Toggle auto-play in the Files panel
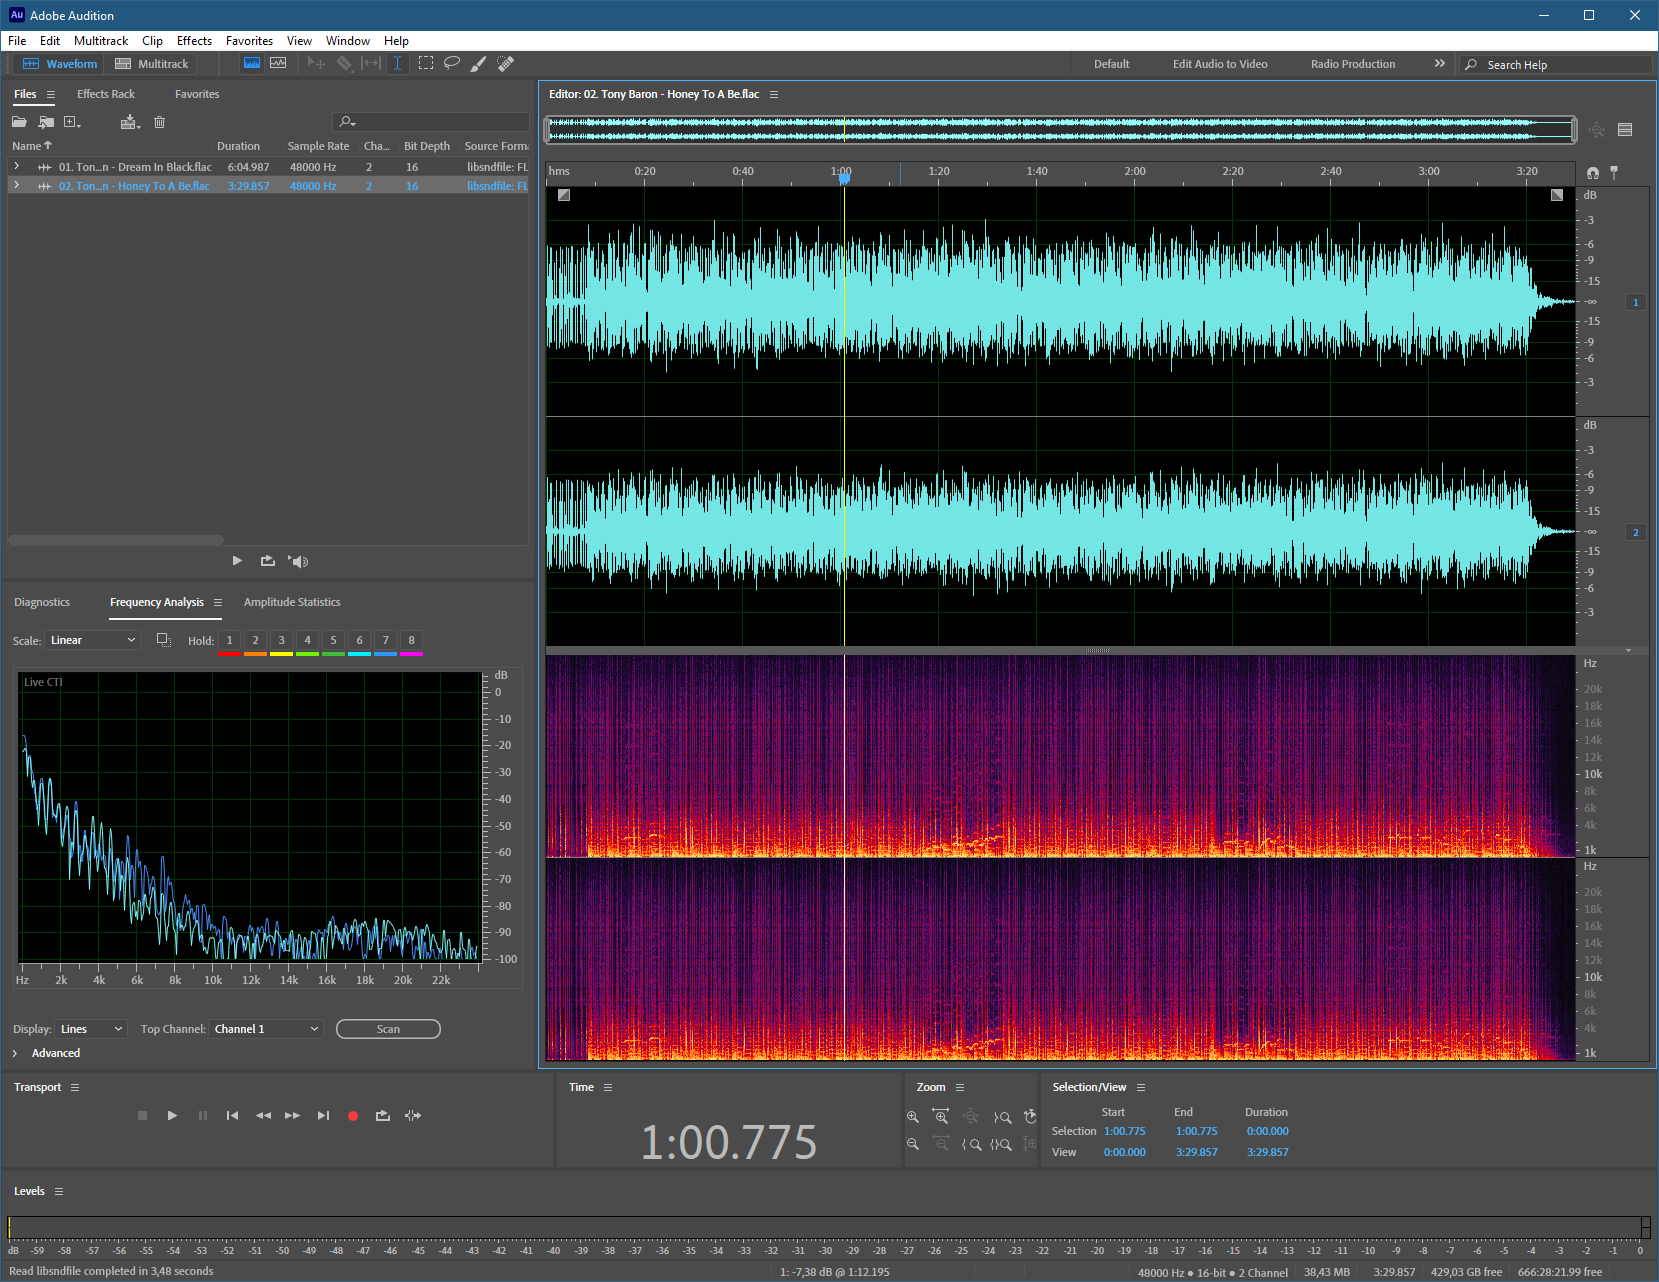1659x1282 pixels. point(298,561)
